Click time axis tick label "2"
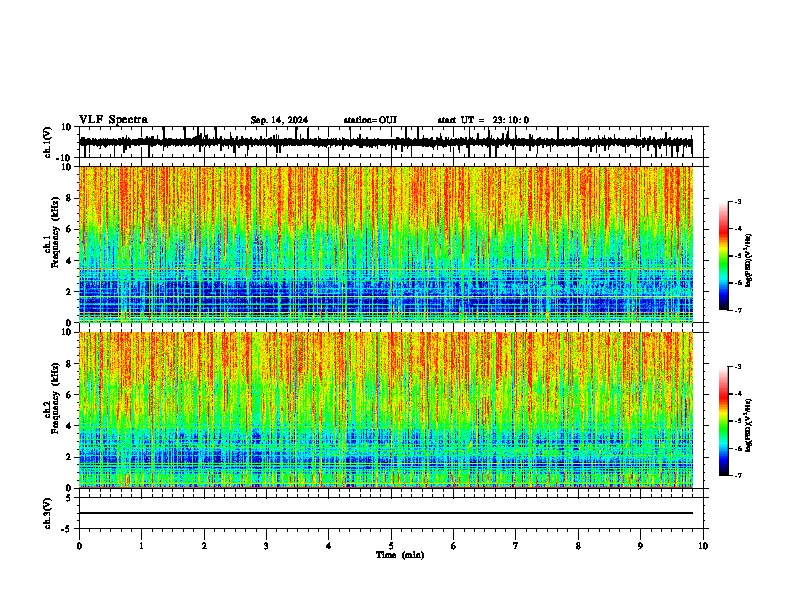This screenshot has height=612, width=792. (204, 546)
